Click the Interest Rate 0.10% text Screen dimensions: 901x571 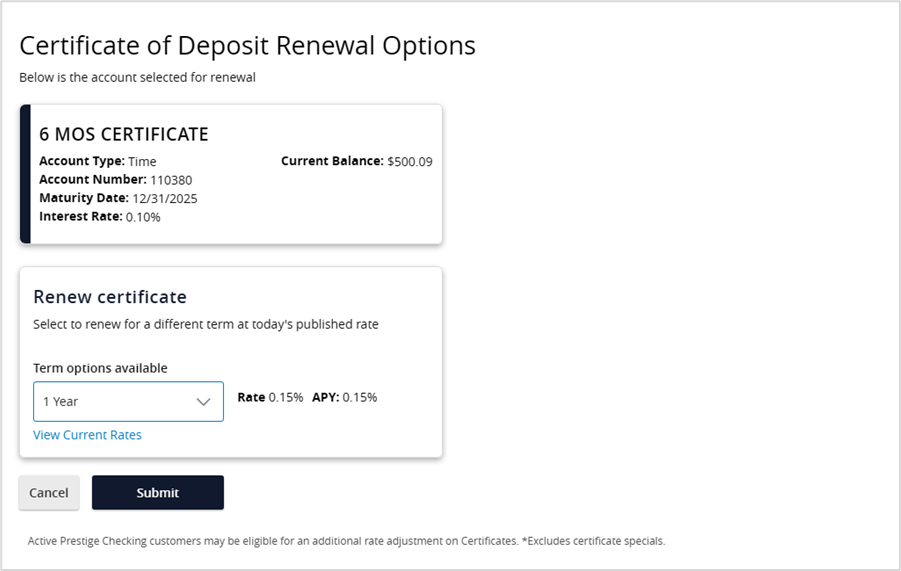point(99,216)
